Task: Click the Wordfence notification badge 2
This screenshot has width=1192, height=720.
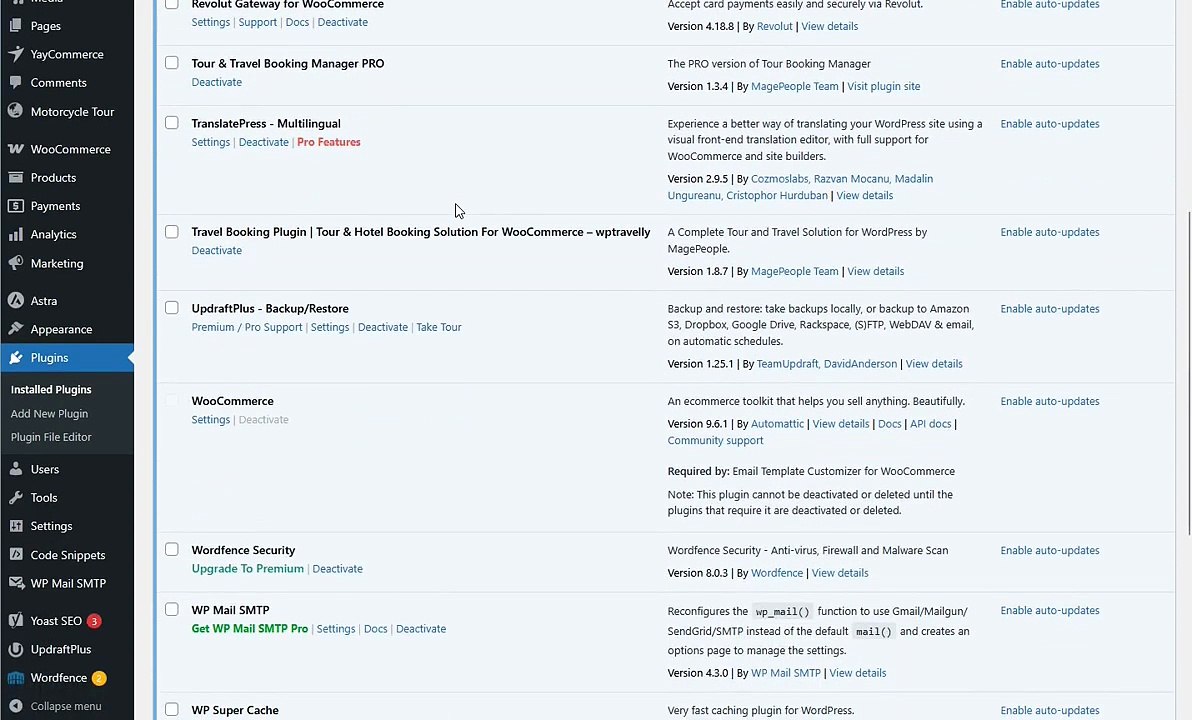Action: (99, 678)
